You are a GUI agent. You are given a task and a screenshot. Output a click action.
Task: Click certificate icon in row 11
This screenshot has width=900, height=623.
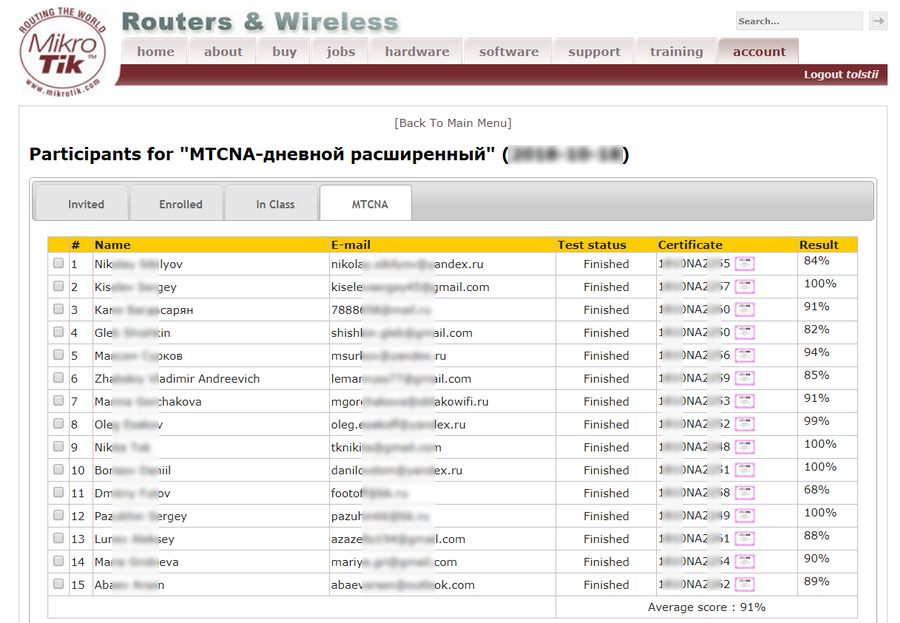[744, 493]
